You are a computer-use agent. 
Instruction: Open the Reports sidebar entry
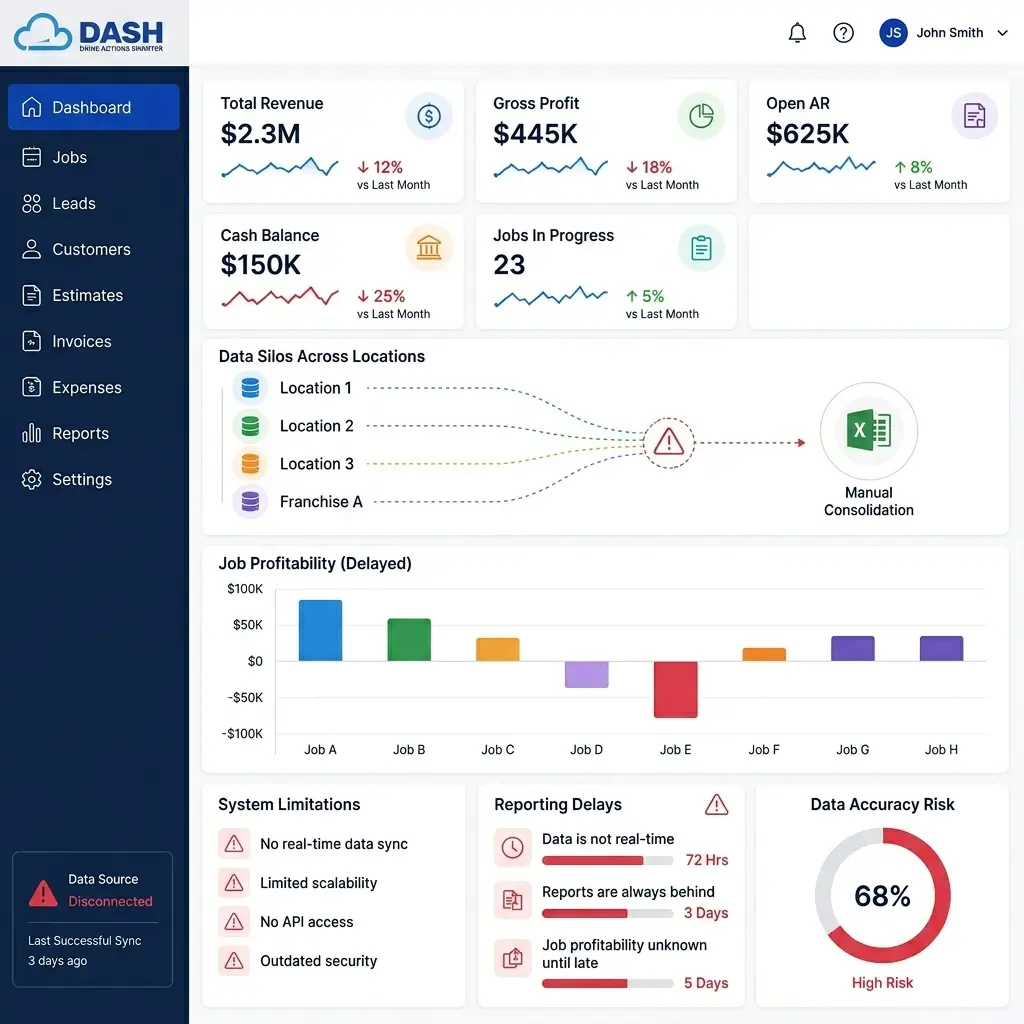(x=93, y=434)
